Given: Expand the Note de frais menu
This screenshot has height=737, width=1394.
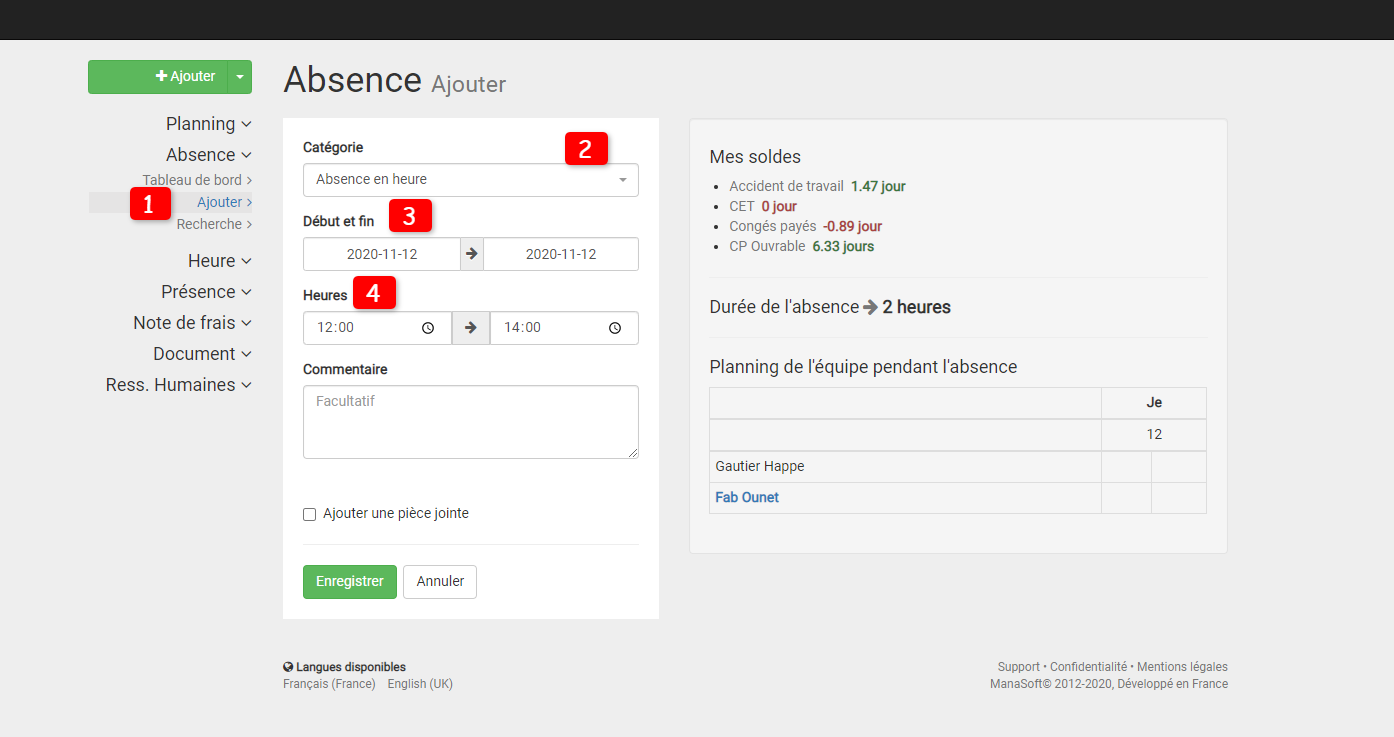Looking at the screenshot, I should [192, 323].
